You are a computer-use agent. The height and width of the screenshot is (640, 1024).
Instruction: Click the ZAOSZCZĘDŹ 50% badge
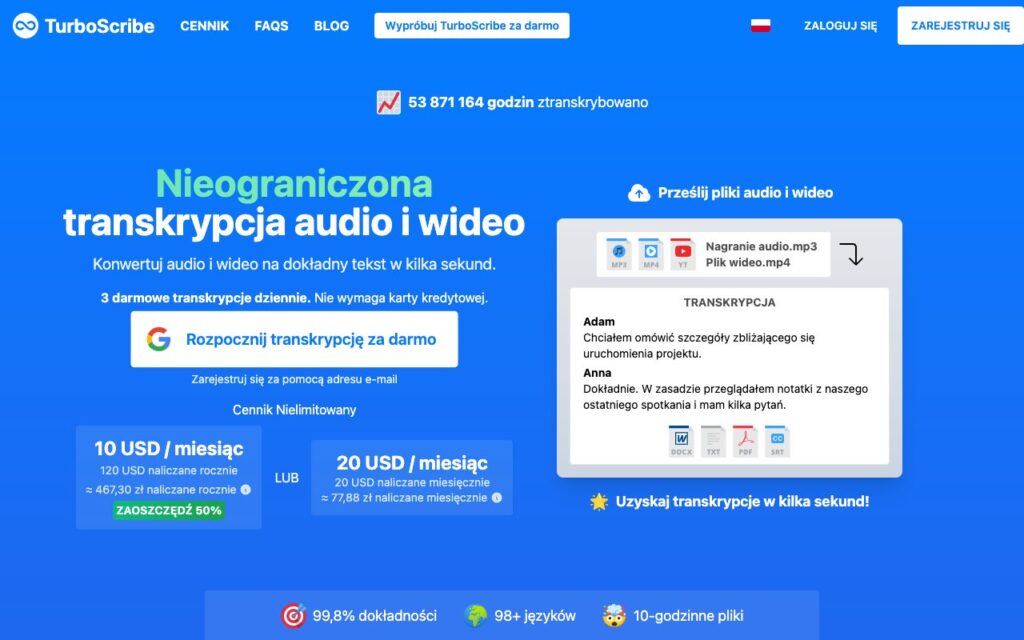pyautogui.click(x=168, y=510)
